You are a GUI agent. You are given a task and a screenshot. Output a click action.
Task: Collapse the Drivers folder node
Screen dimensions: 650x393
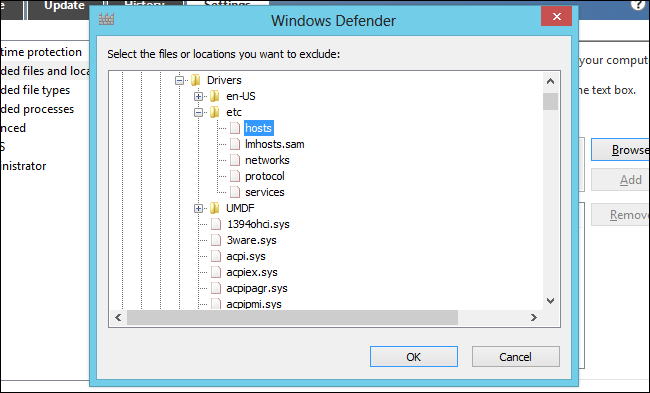click(x=179, y=80)
